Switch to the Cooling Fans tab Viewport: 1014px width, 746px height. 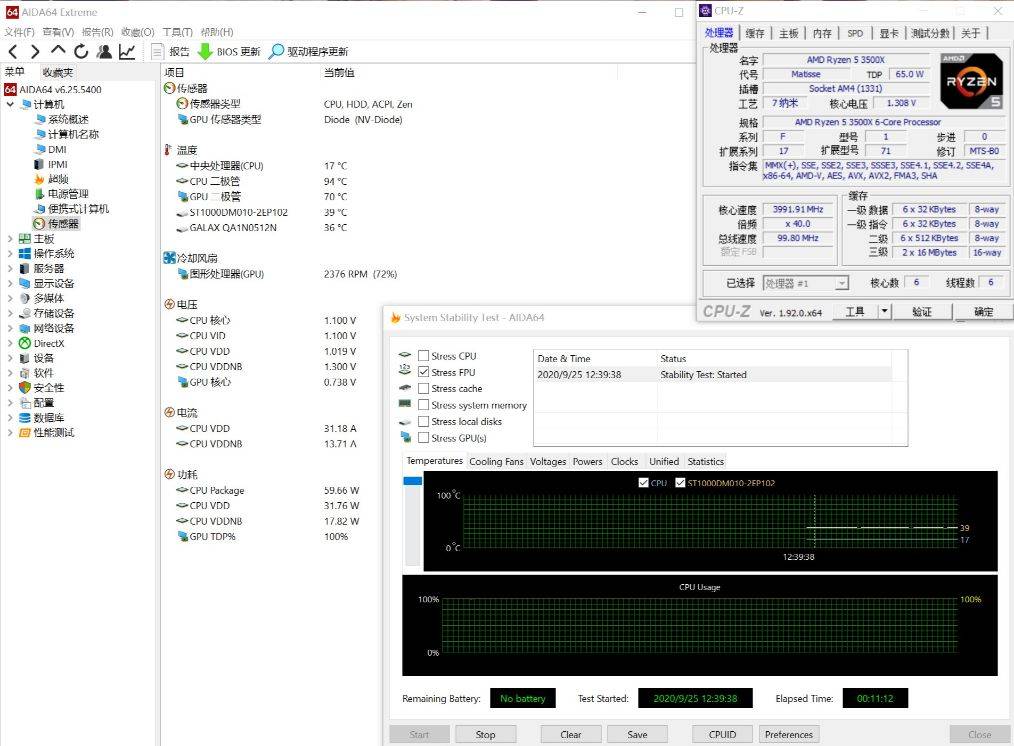tap(496, 462)
